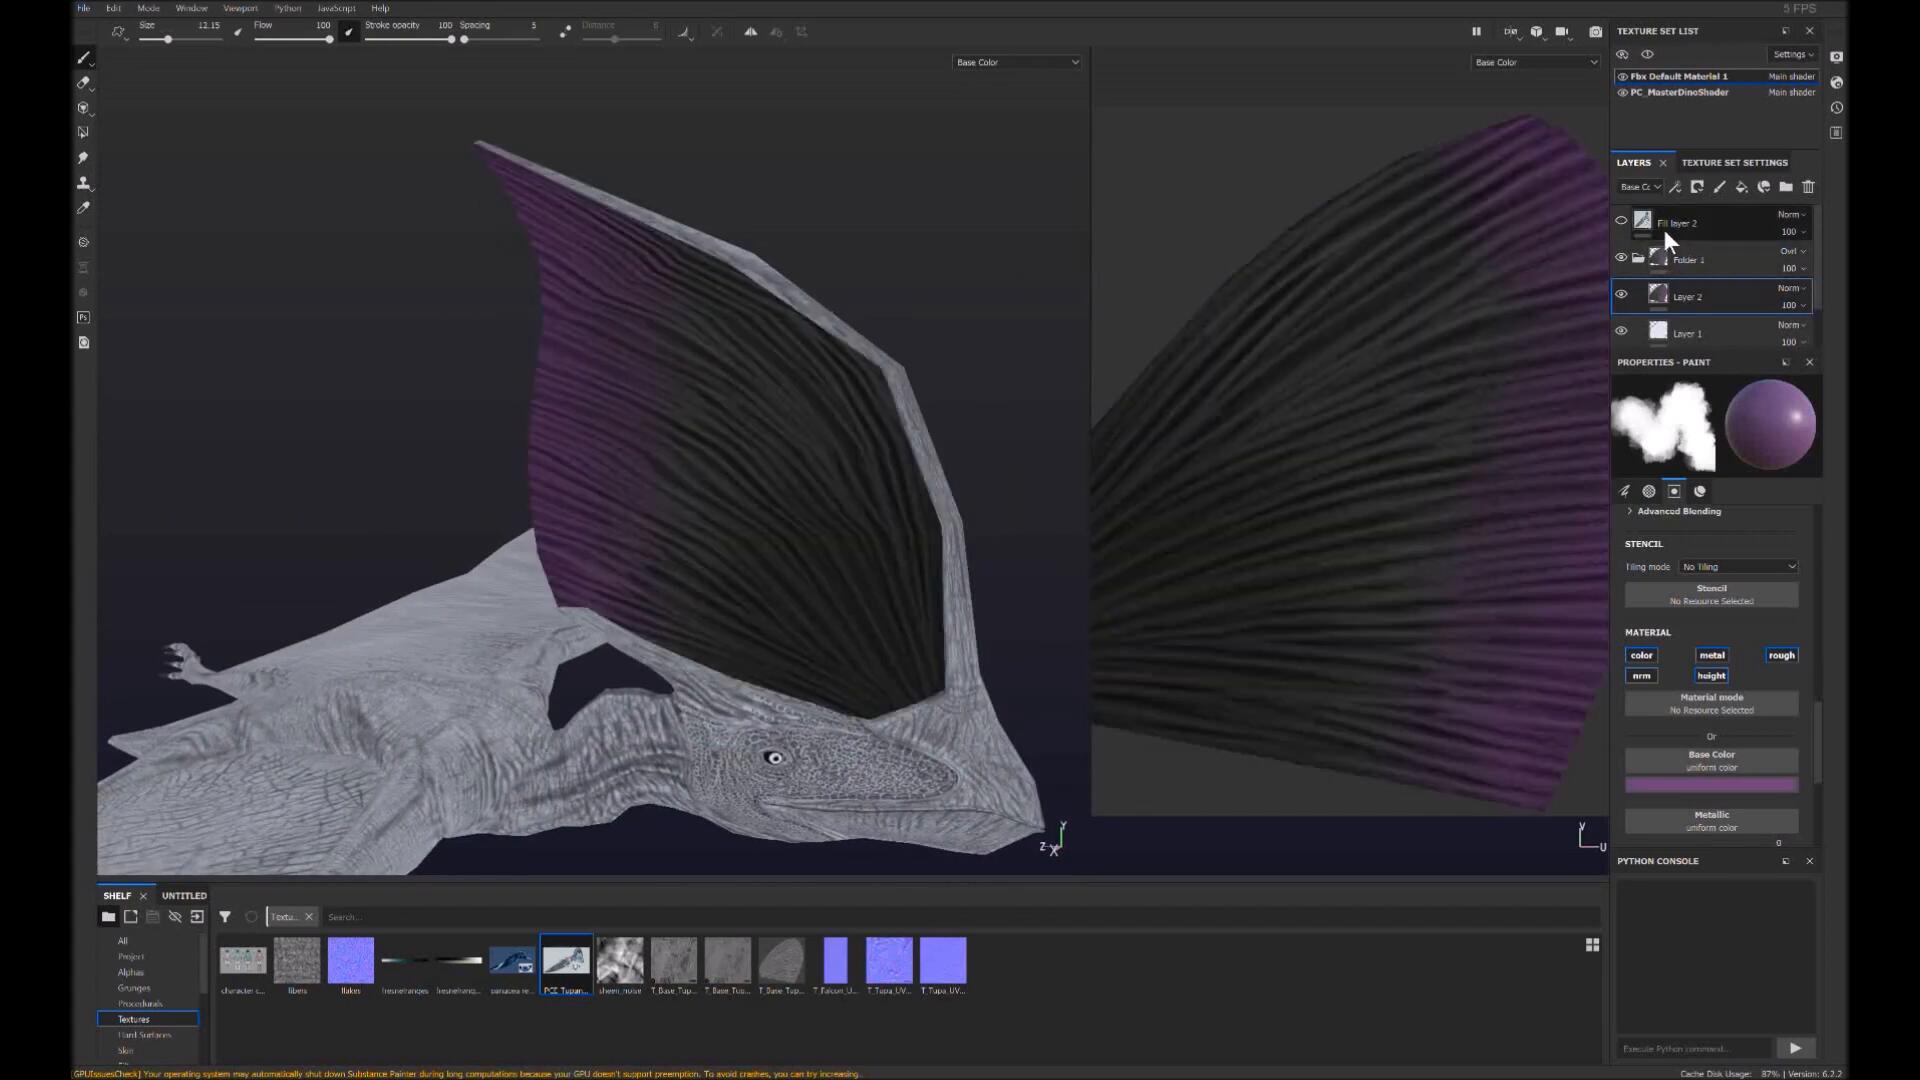Open the Viewport menu
1920x1080 pixels.
pos(240,8)
